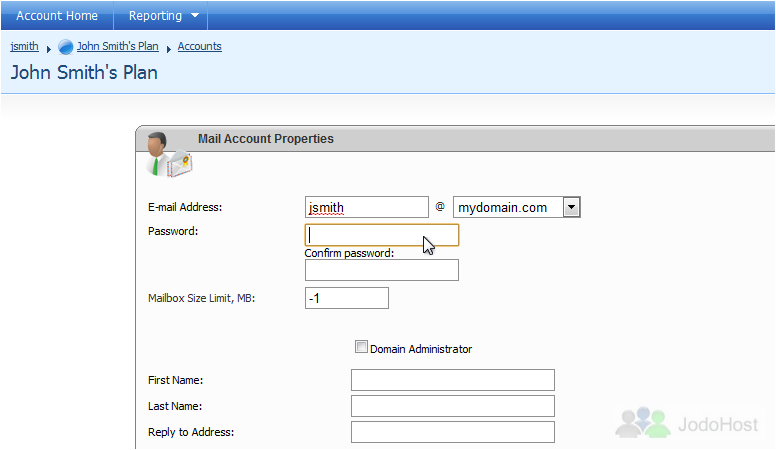Select the Reply to Address field
This screenshot has width=776, height=450.
[453, 432]
